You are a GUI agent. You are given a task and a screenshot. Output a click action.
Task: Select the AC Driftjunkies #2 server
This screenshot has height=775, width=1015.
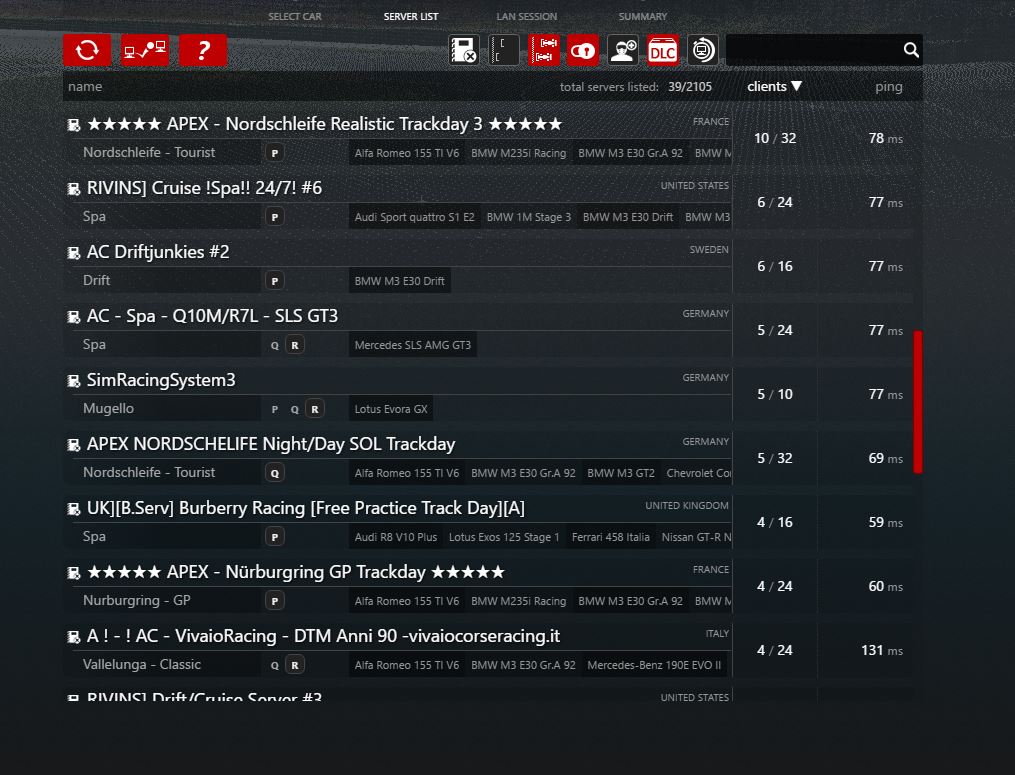[158, 252]
